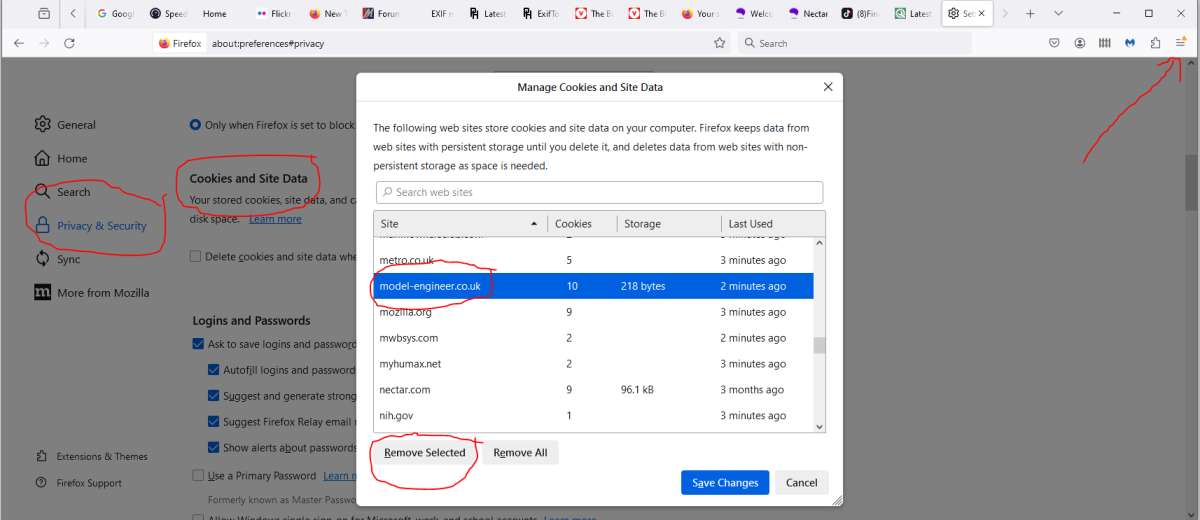Click the Save Changes button
Screen dimensions: 1200x520
(725, 483)
